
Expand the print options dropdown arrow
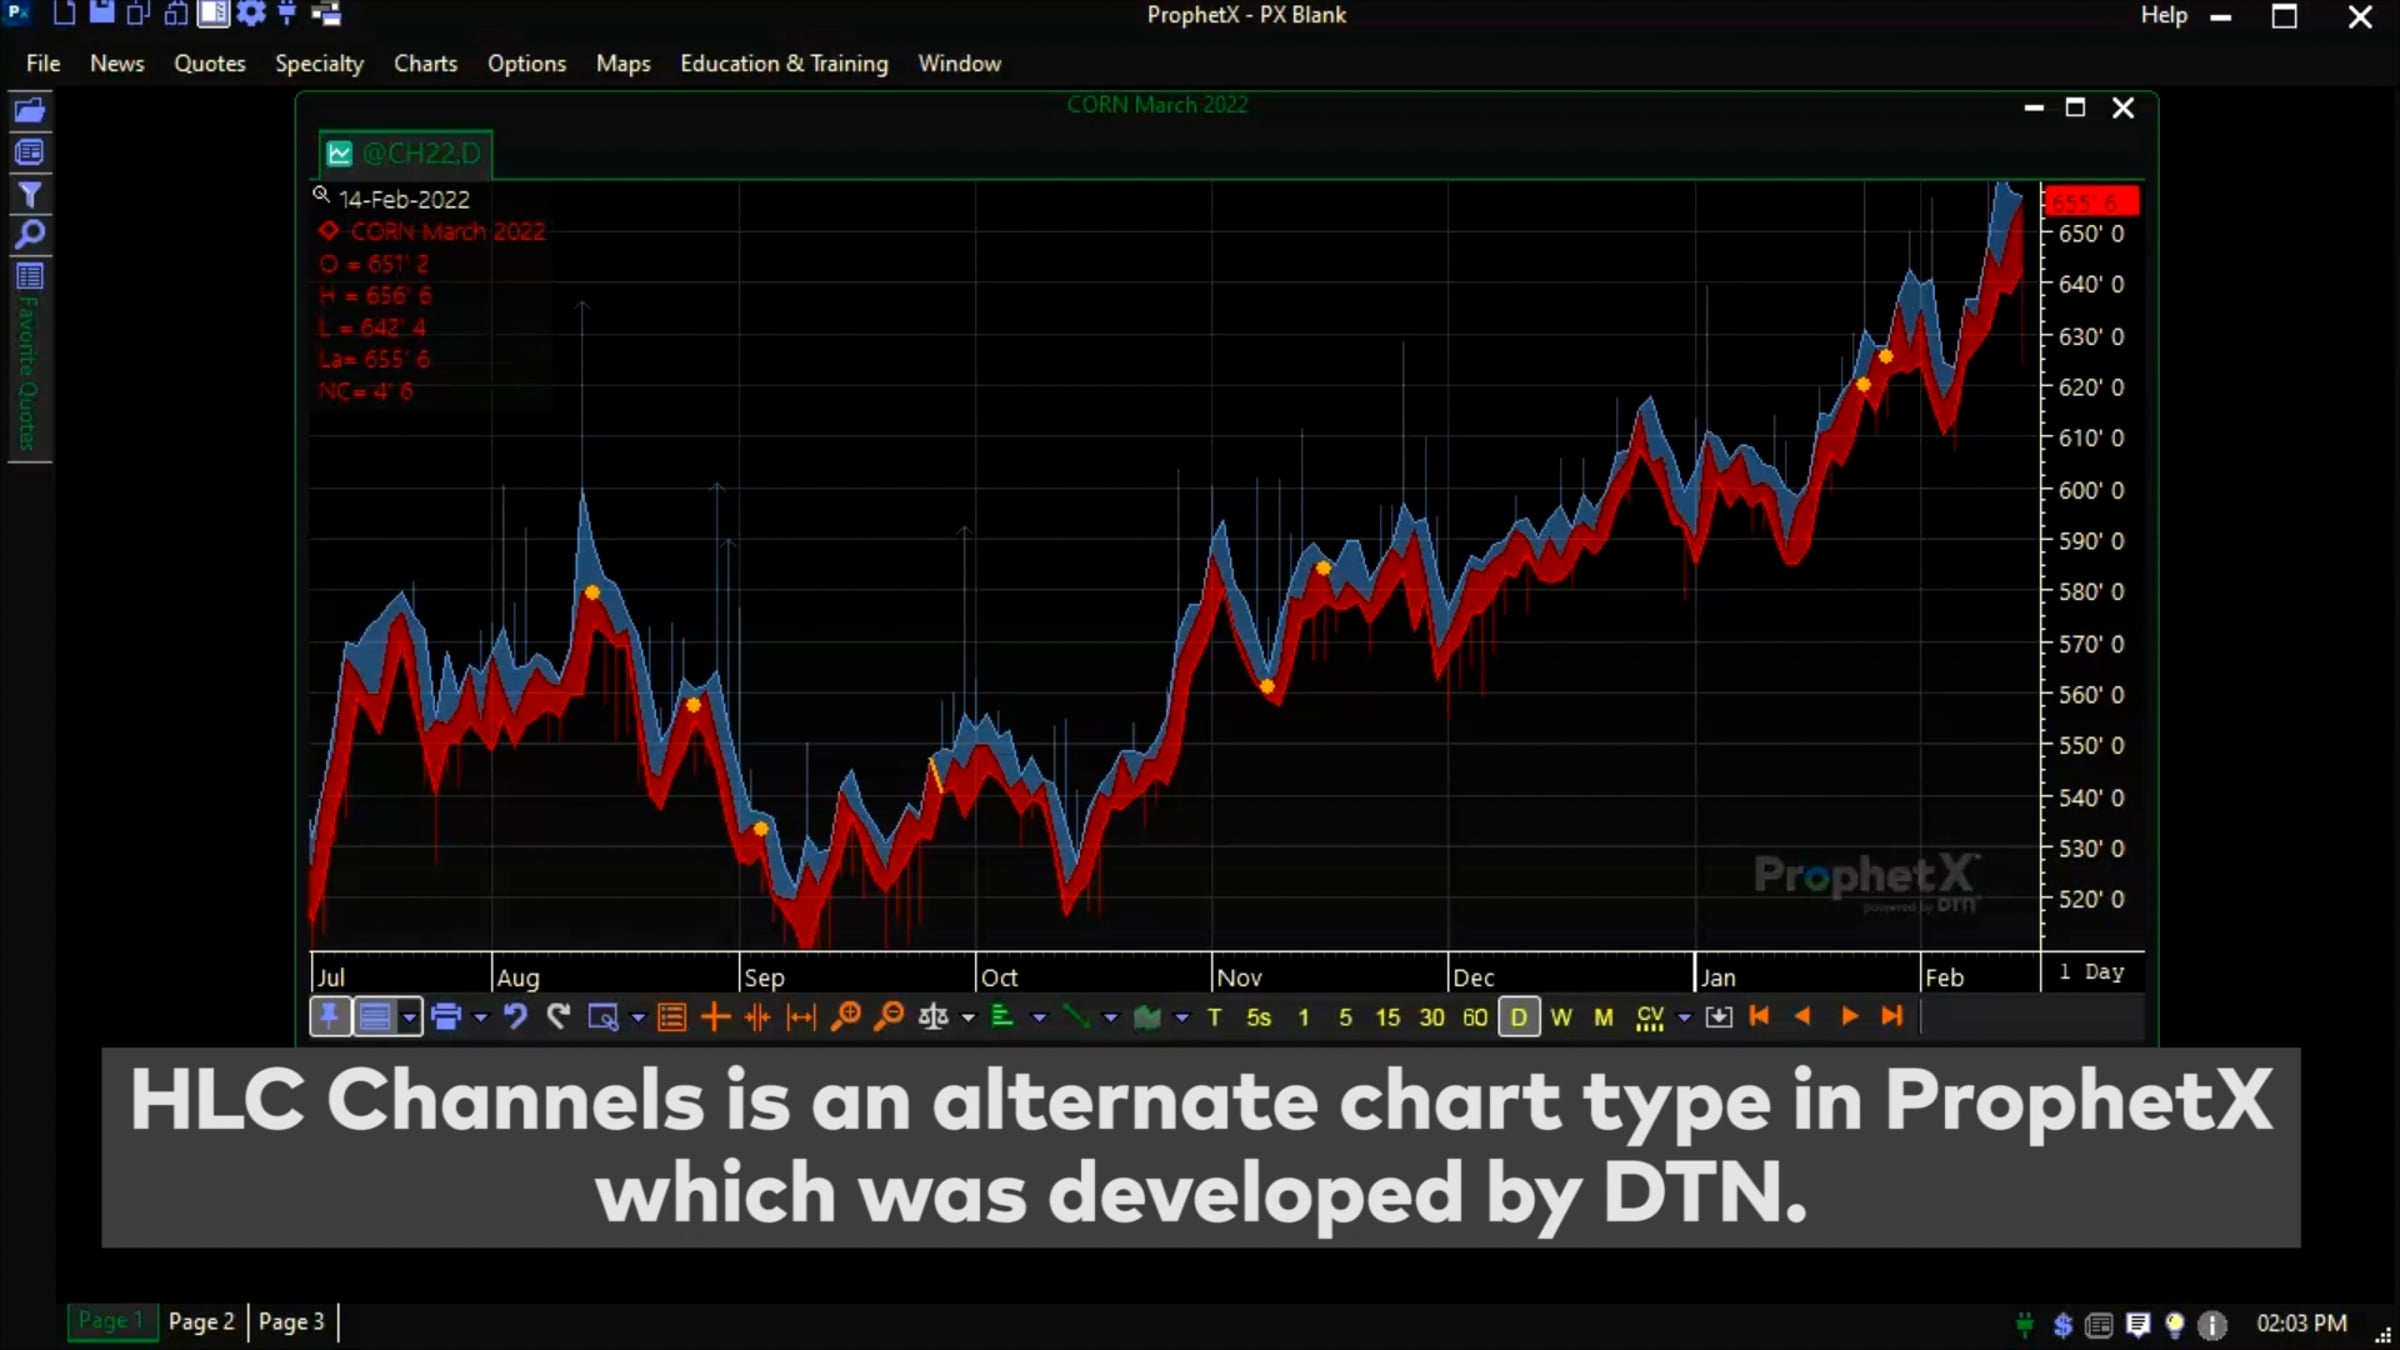481,1018
